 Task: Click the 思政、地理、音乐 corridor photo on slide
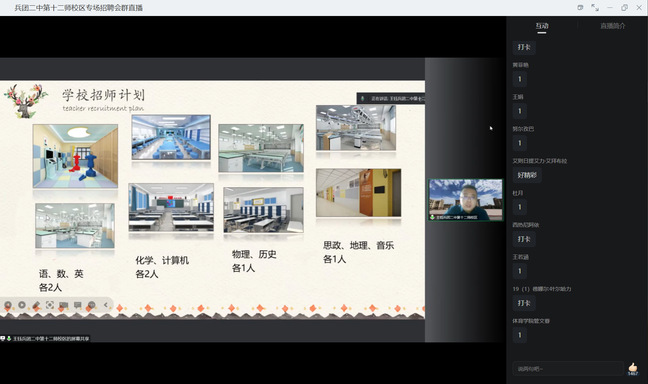pos(358,193)
